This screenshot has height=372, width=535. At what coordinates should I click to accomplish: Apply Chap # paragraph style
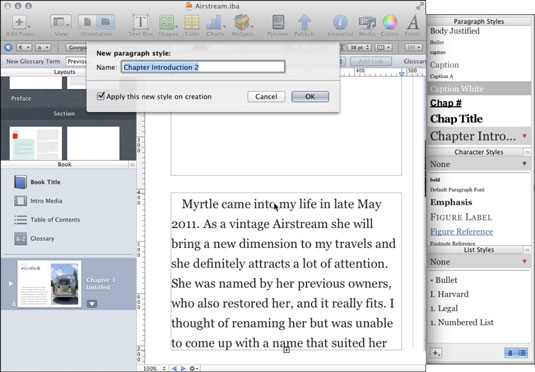pos(446,103)
